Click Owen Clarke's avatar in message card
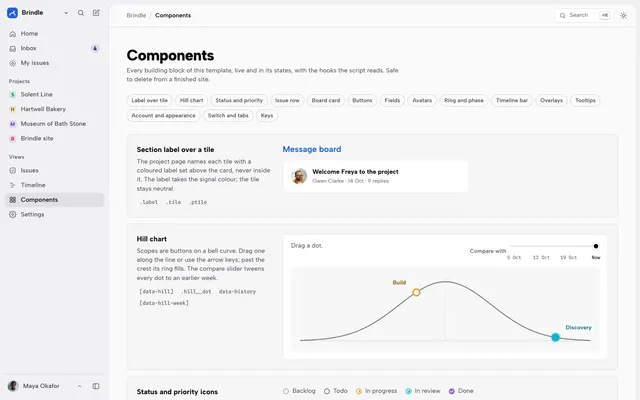Image resolution: width=640 pixels, height=400 pixels. 299,176
